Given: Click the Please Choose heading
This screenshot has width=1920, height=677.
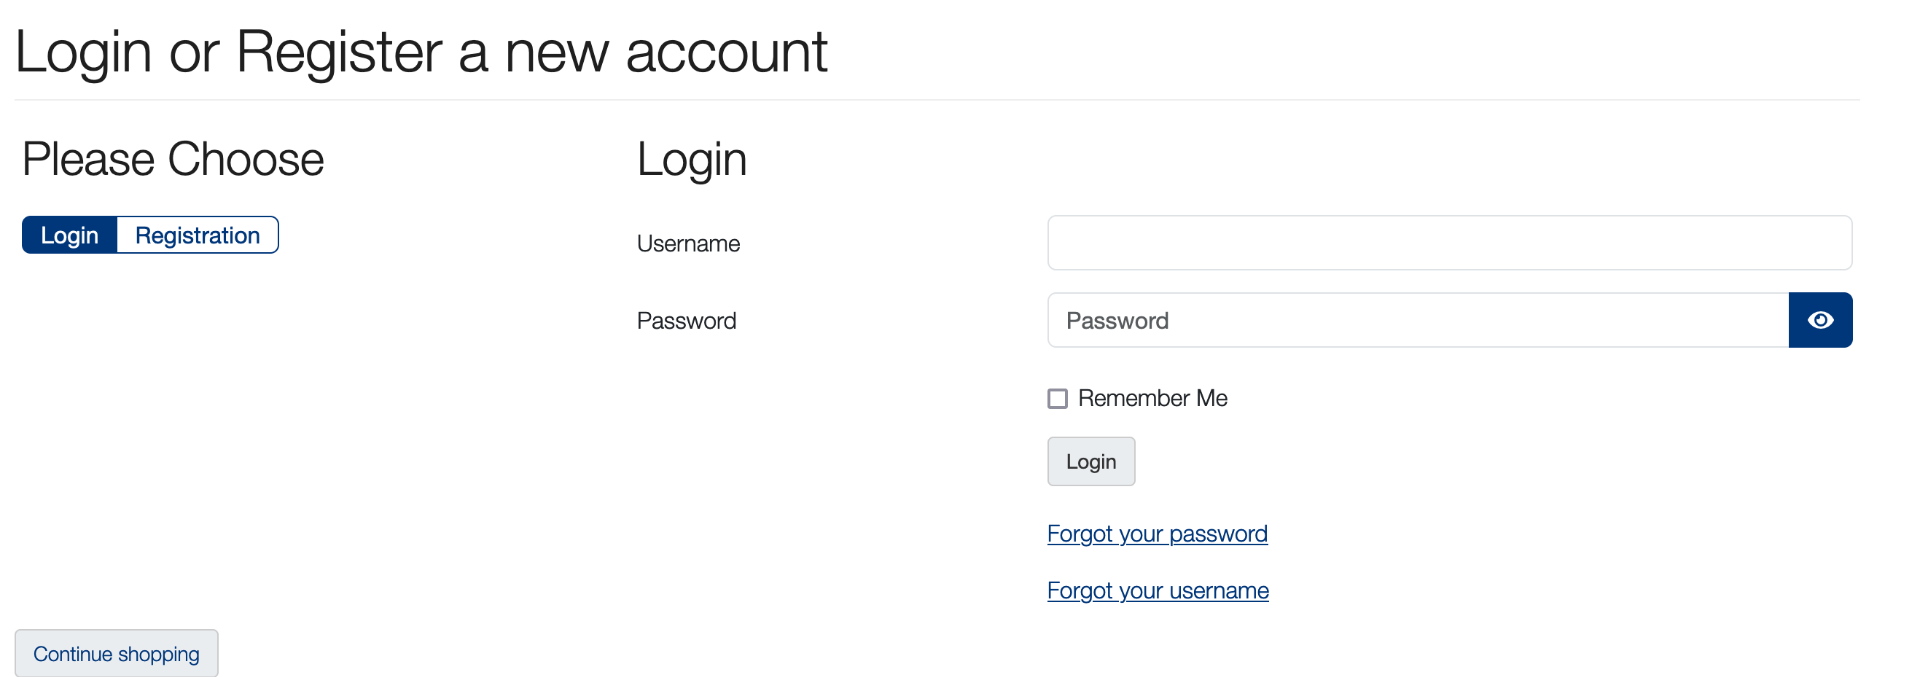Looking at the screenshot, I should coord(173,159).
